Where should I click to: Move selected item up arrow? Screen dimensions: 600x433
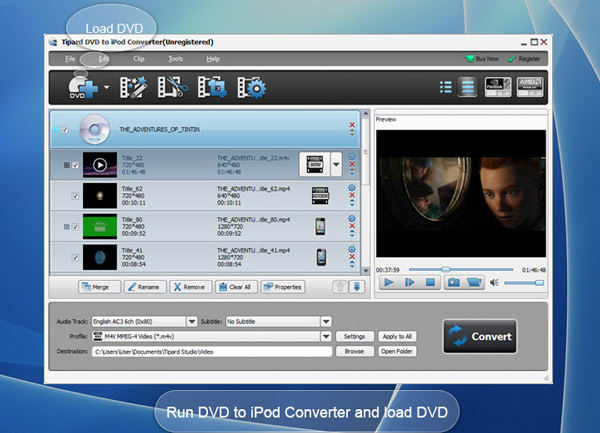340,287
